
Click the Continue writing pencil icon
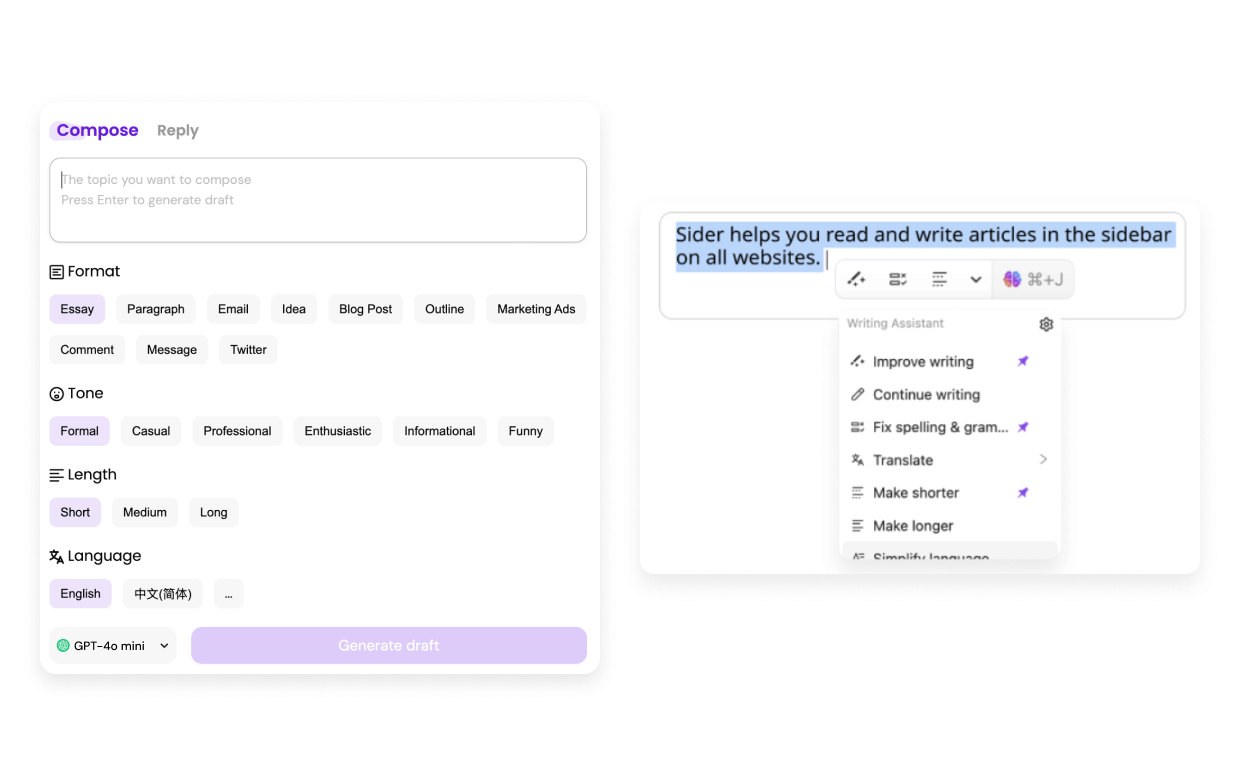pyautogui.click(x=857, y=394)
